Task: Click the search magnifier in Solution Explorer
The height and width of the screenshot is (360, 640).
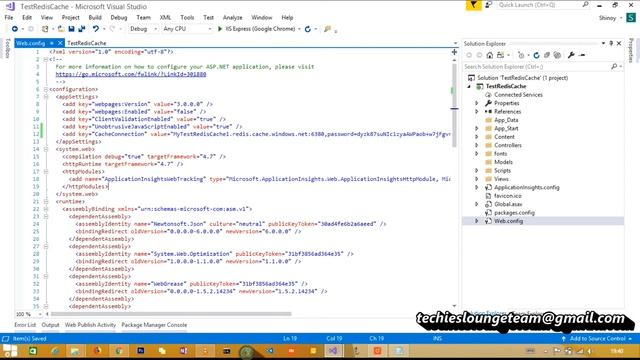Action: [614, 66]
